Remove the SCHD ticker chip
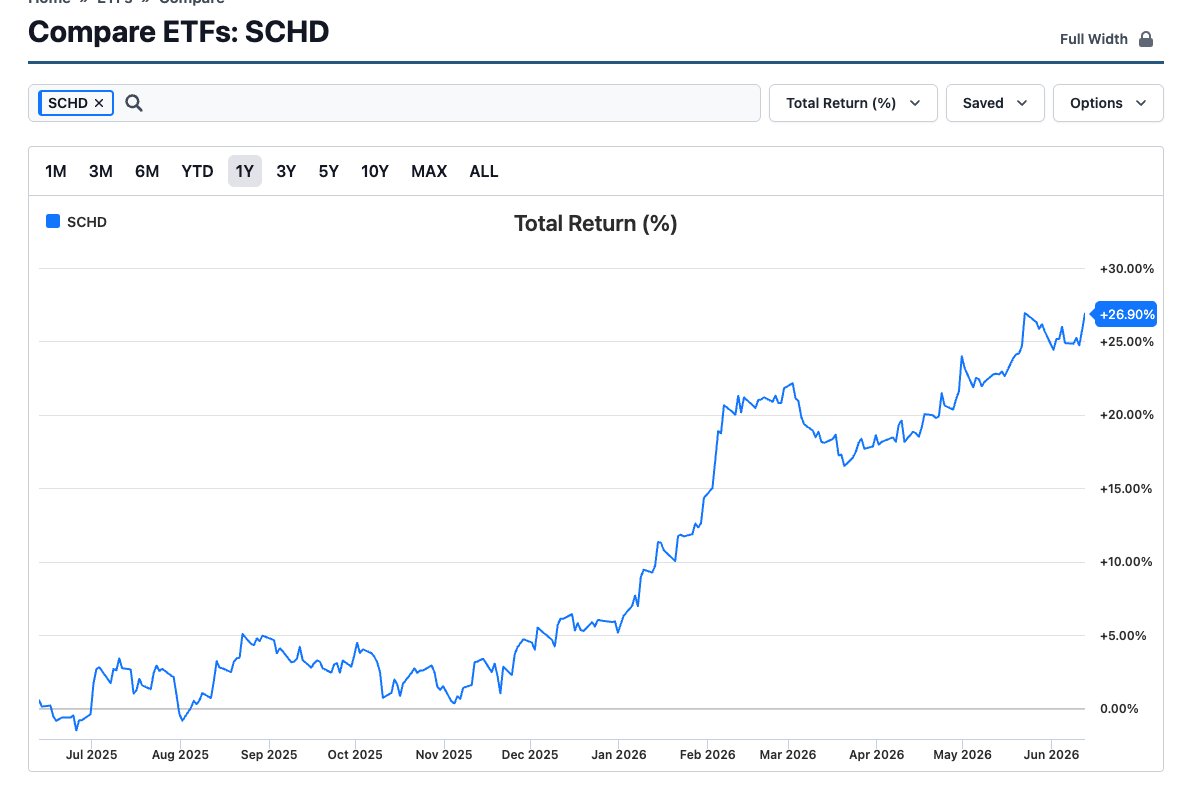1186x792 pixels. [x=99, y=103]
